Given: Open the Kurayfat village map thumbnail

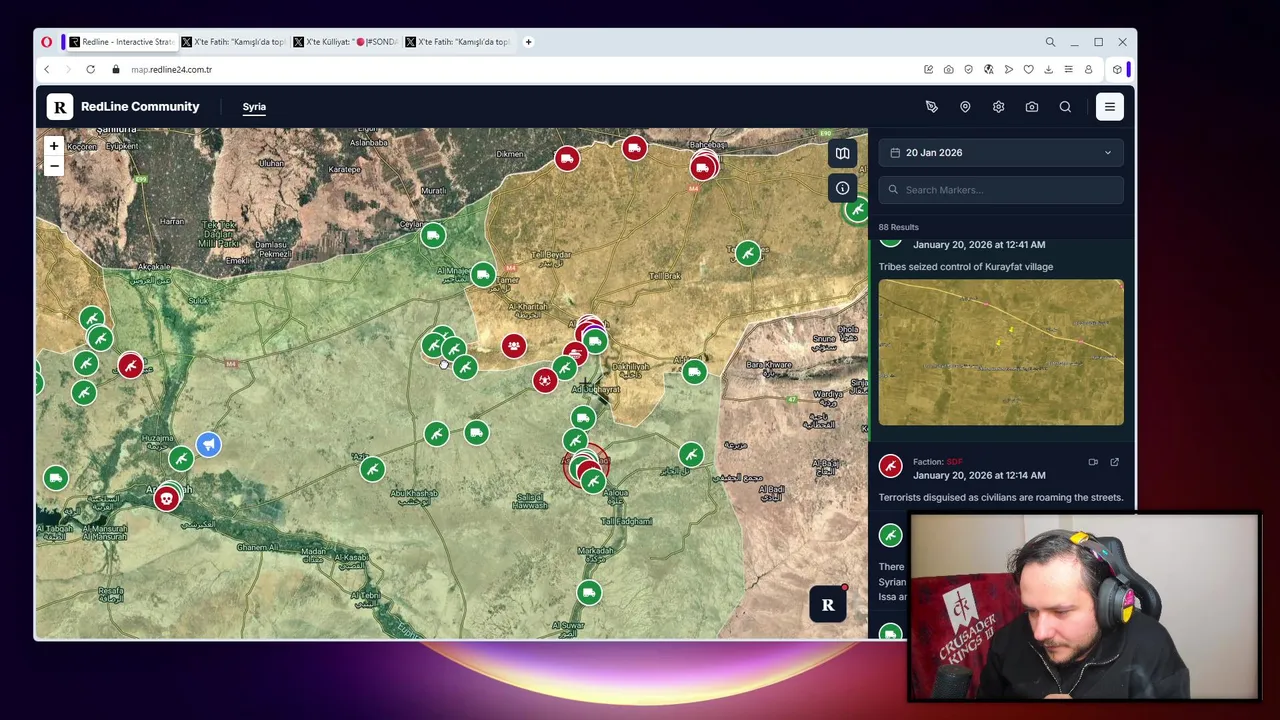Looking at the screenshot, I should click(x=1001, y=352).
